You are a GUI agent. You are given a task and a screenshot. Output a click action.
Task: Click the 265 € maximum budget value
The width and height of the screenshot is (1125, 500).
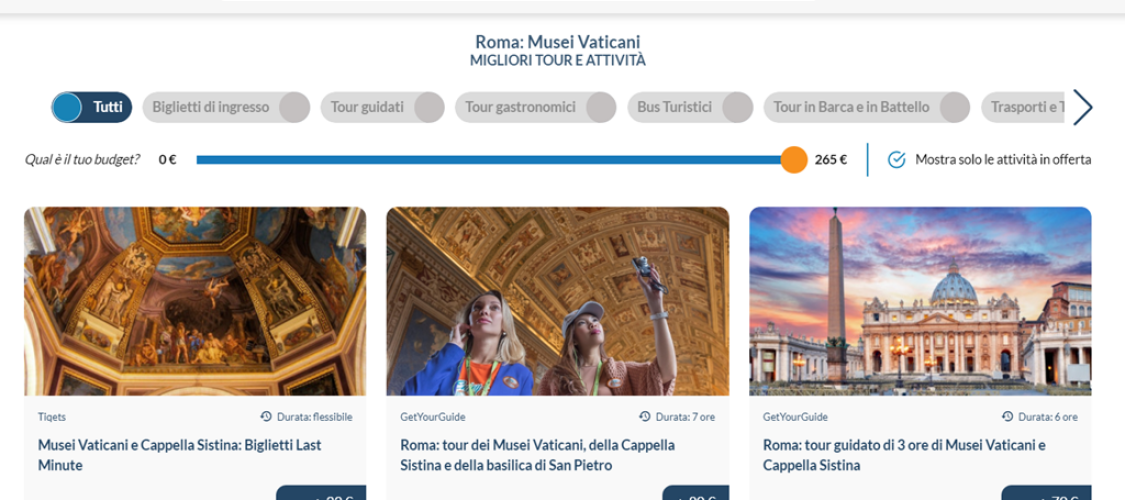[831, 159]
